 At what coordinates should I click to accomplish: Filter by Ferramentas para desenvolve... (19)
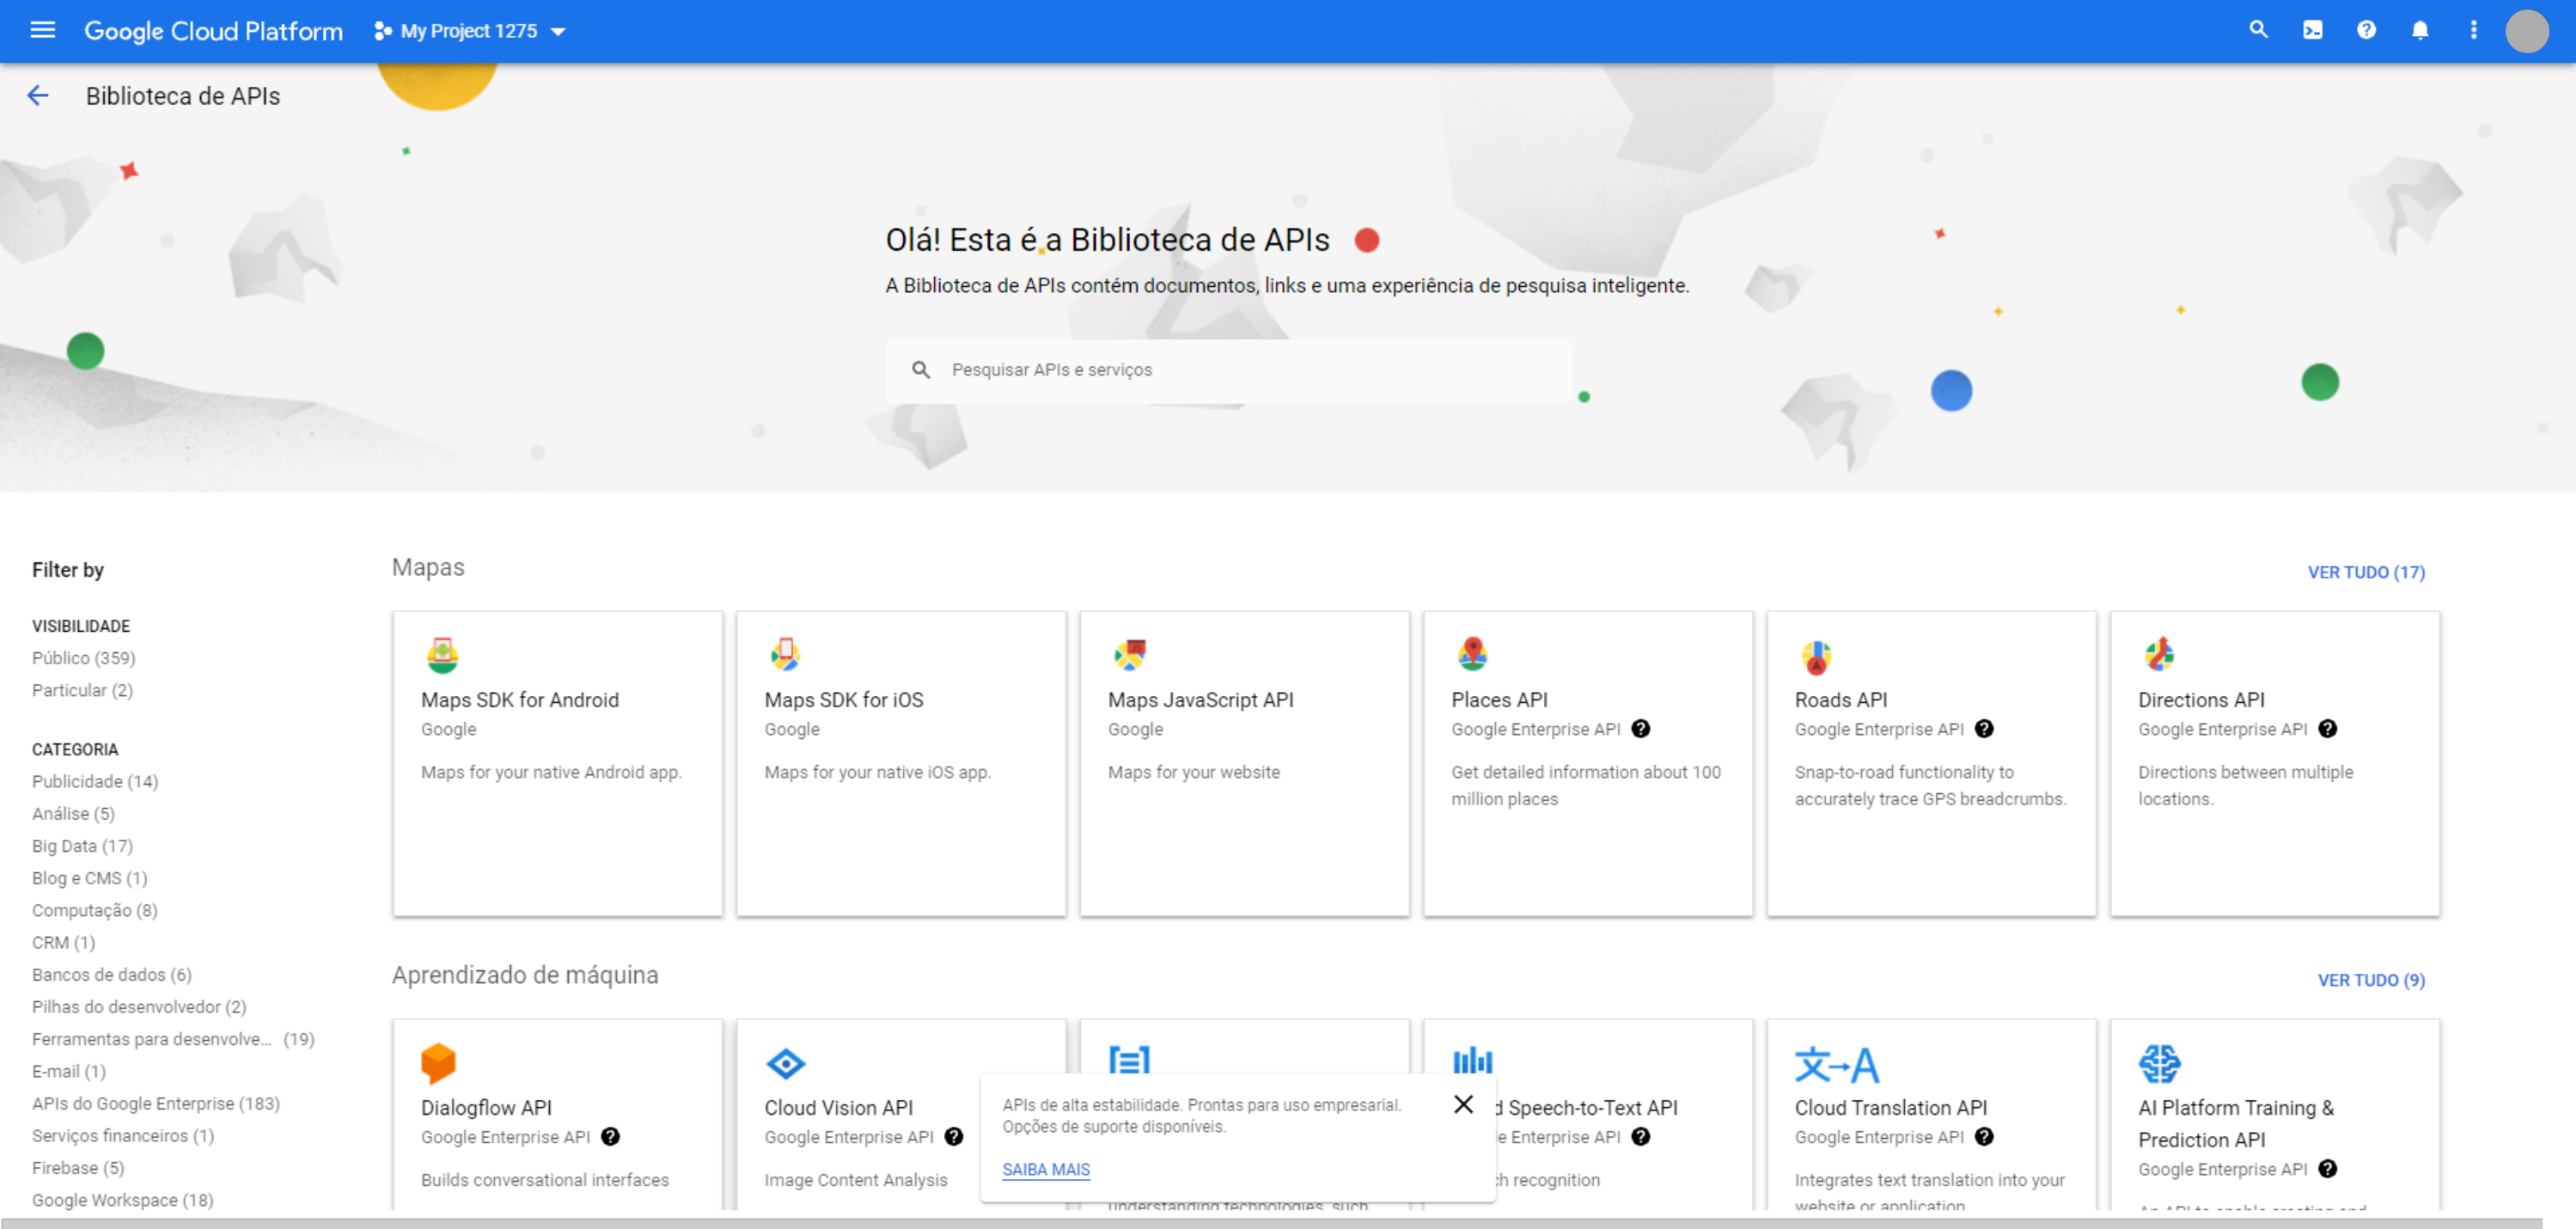pos(173,1039)
